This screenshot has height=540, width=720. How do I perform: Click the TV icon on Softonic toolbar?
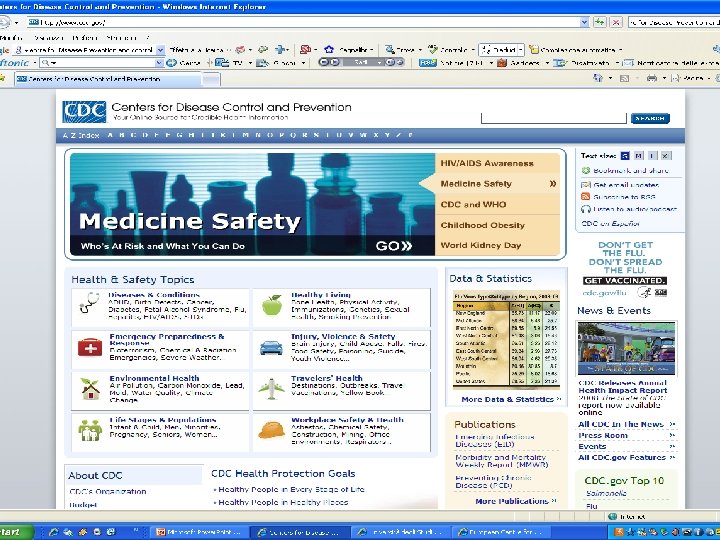coord(222,62)
